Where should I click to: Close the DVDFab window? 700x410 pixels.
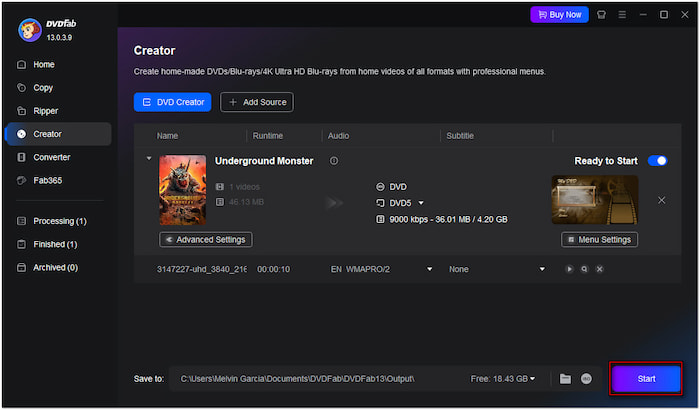click(685, 15)
